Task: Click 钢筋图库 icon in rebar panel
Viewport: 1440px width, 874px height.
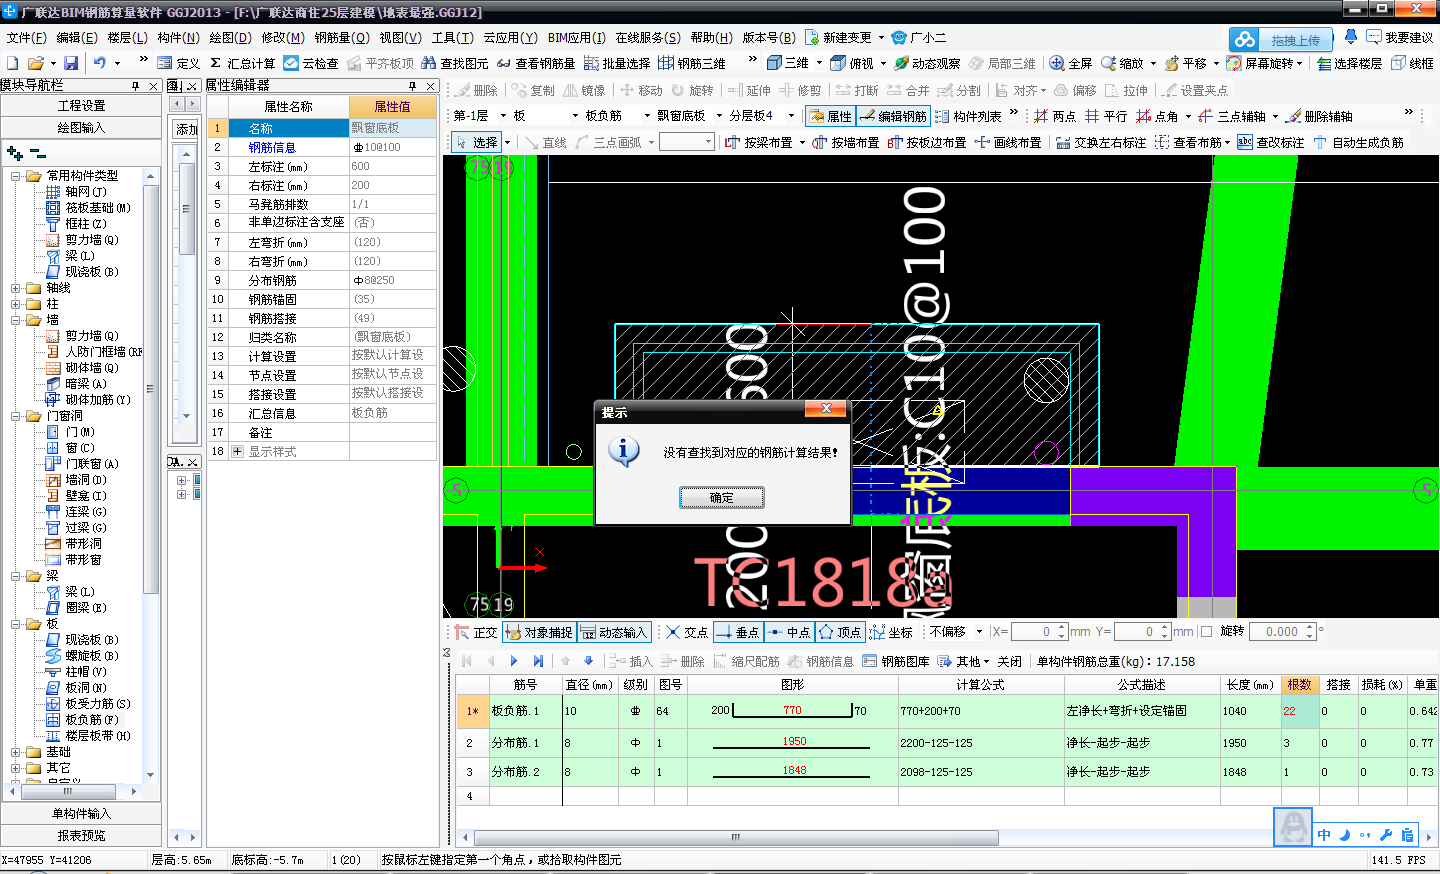Action: tap(870, 661)
